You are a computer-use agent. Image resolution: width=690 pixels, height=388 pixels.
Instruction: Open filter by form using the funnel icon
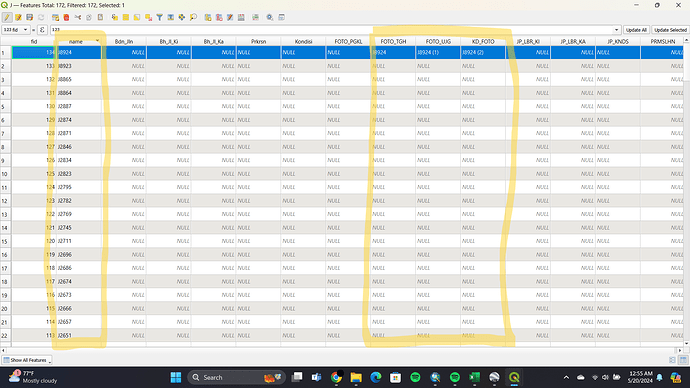click(x=159, y=18)
